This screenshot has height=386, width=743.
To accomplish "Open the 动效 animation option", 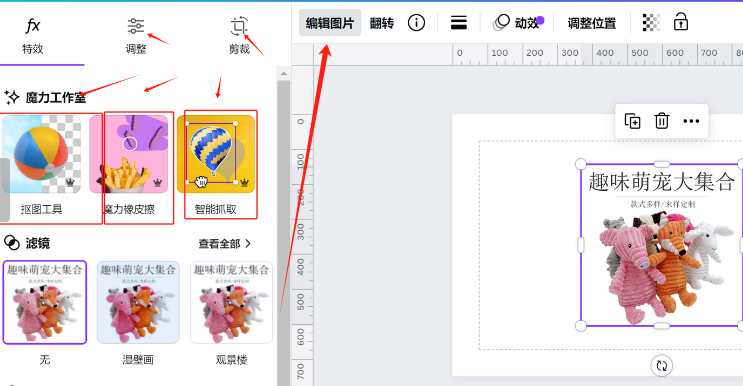I will tap(518, 23).
